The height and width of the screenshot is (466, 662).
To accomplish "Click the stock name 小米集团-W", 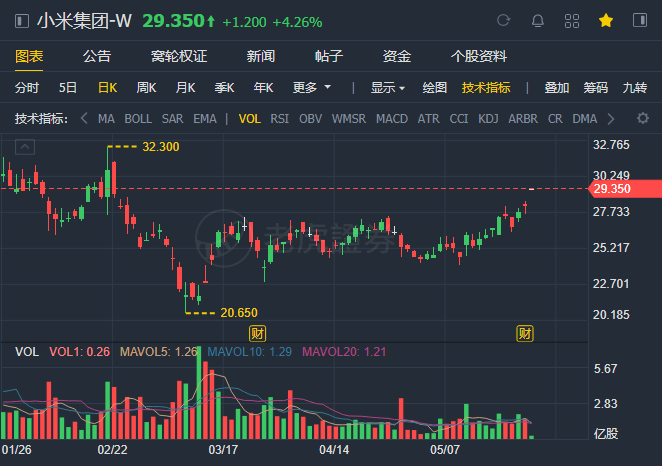I will click(84, 21).
